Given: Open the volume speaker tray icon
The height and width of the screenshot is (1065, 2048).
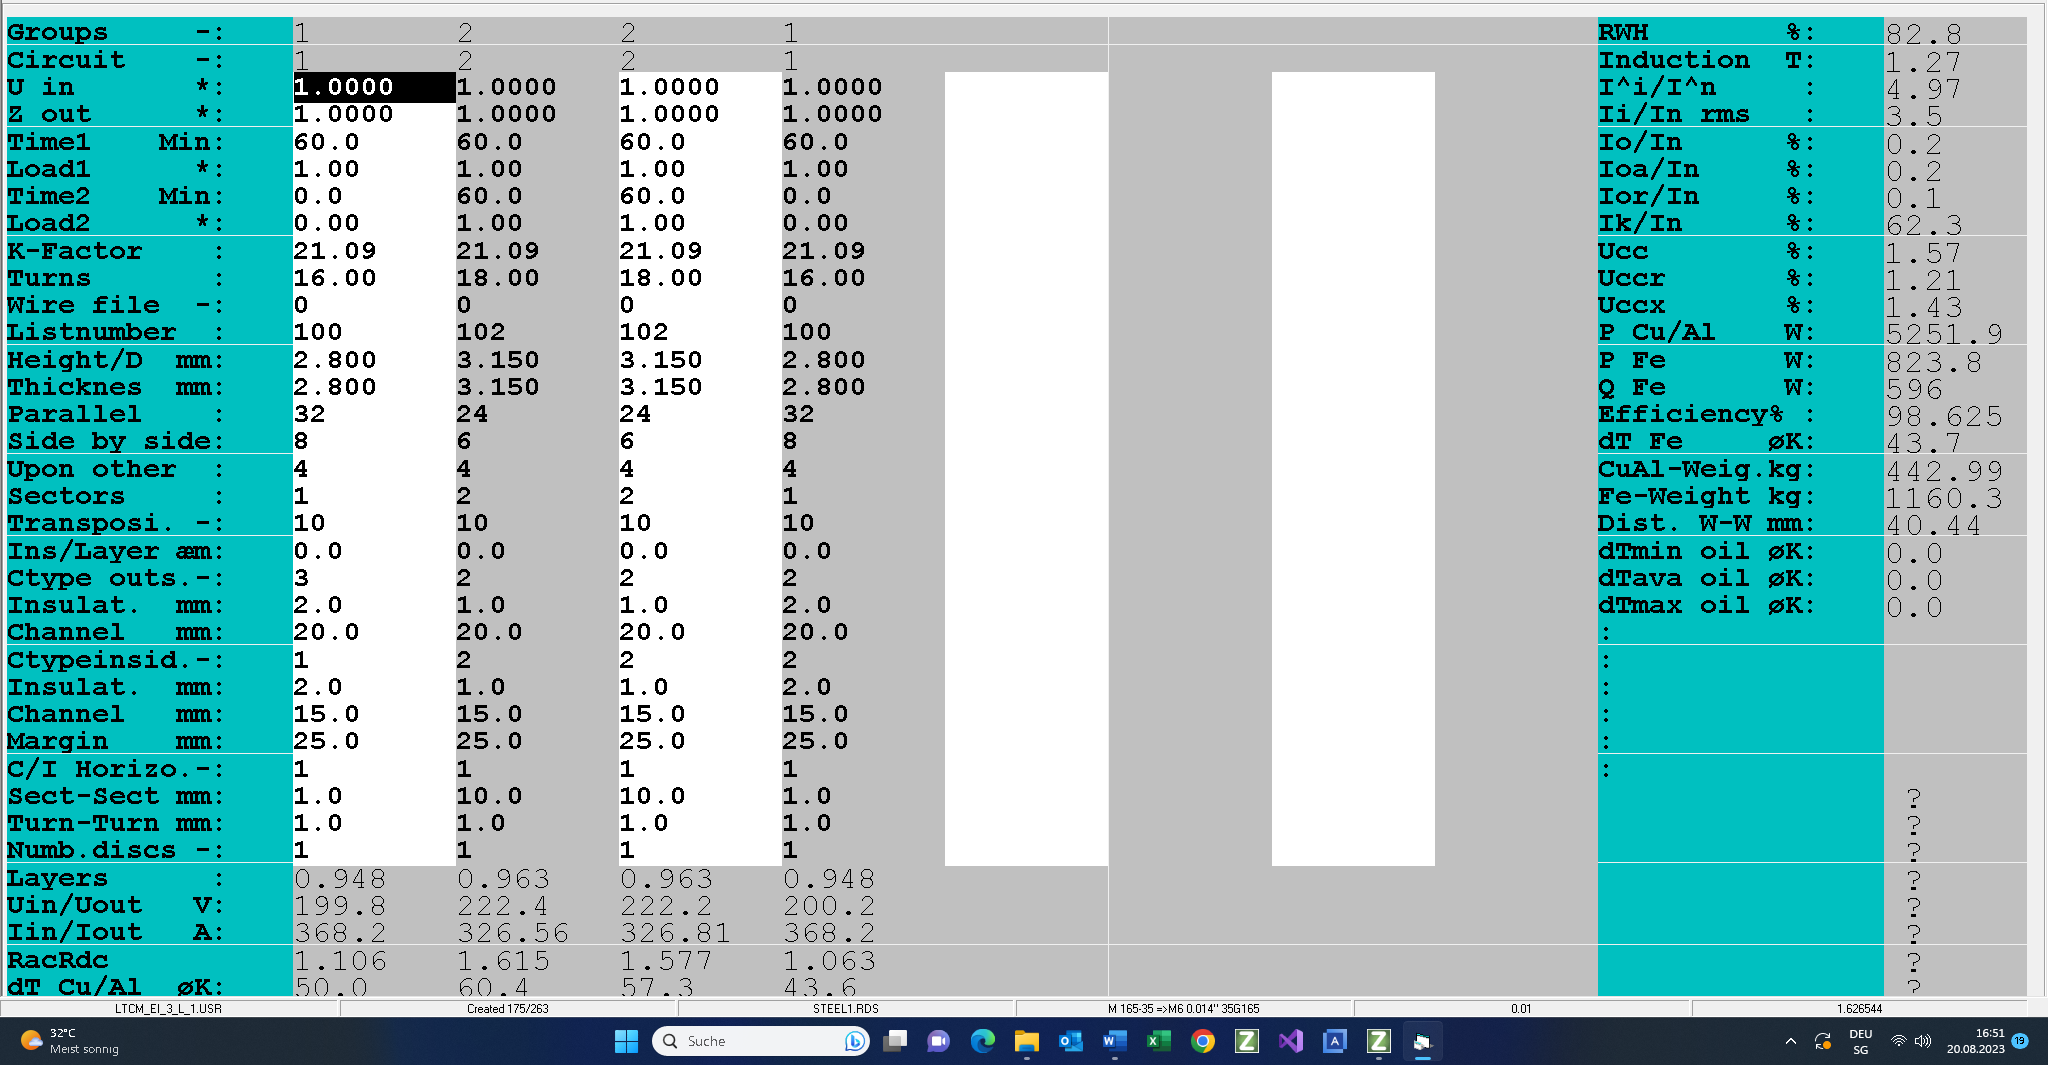Looking at the screenshot, I should pos(1922,1041).
